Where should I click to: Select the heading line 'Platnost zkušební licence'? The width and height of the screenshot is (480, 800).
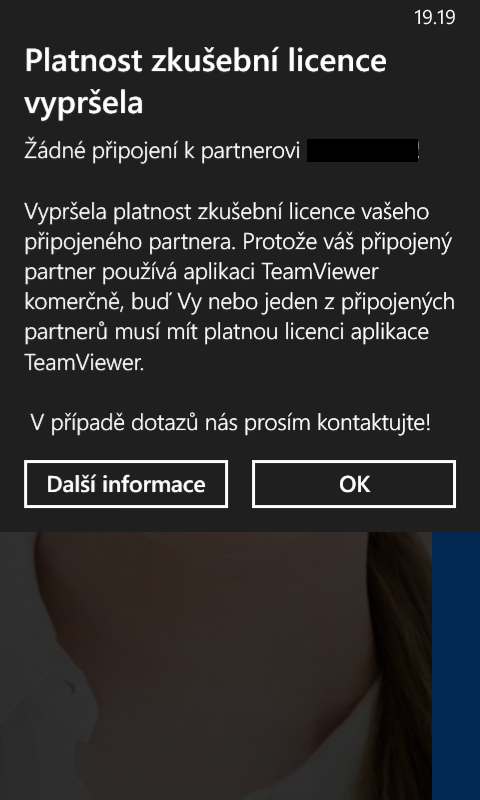pos(206,61)
